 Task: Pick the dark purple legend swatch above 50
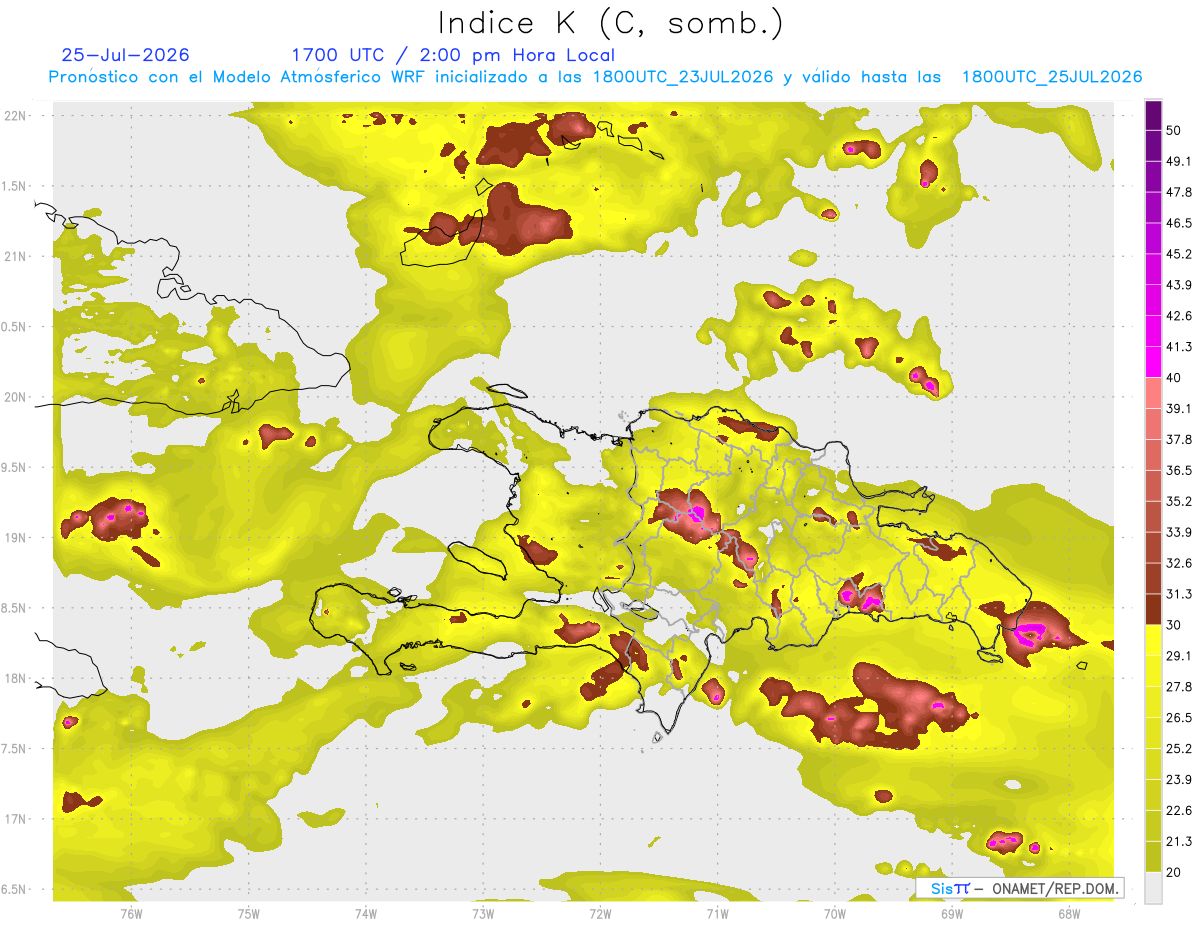coord(1153,115)
